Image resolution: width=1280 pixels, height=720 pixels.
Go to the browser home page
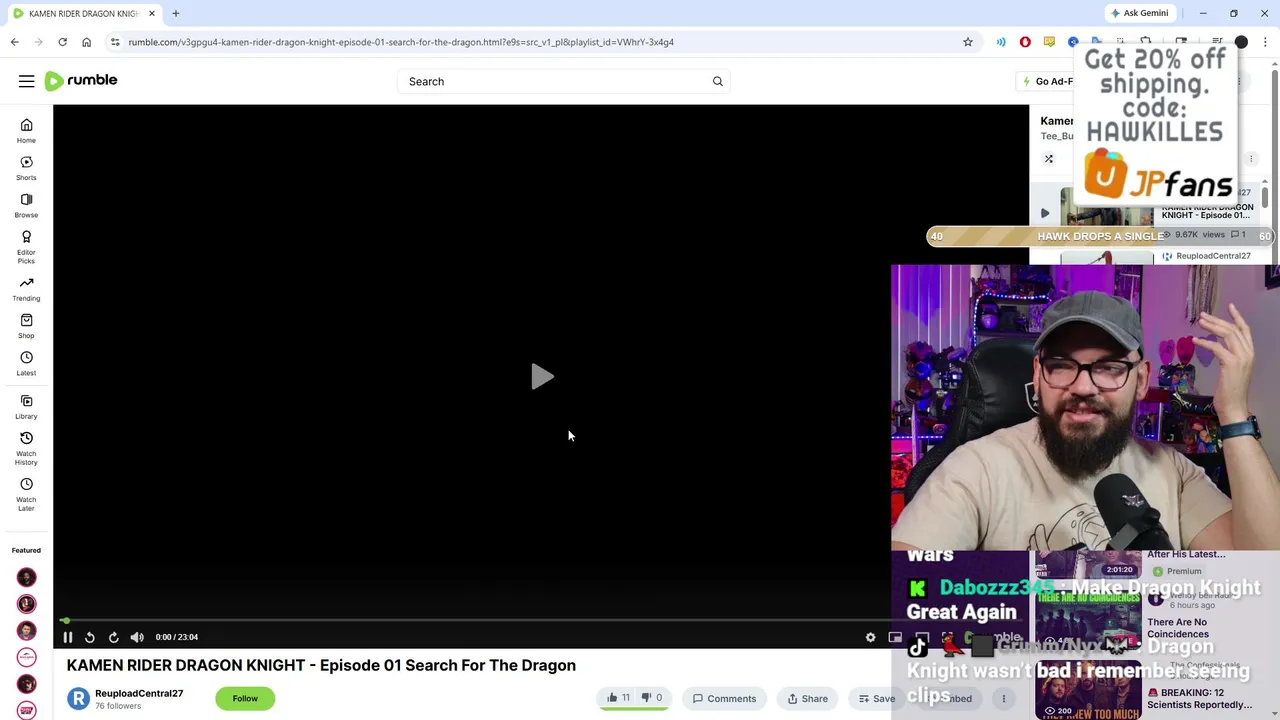86,42
